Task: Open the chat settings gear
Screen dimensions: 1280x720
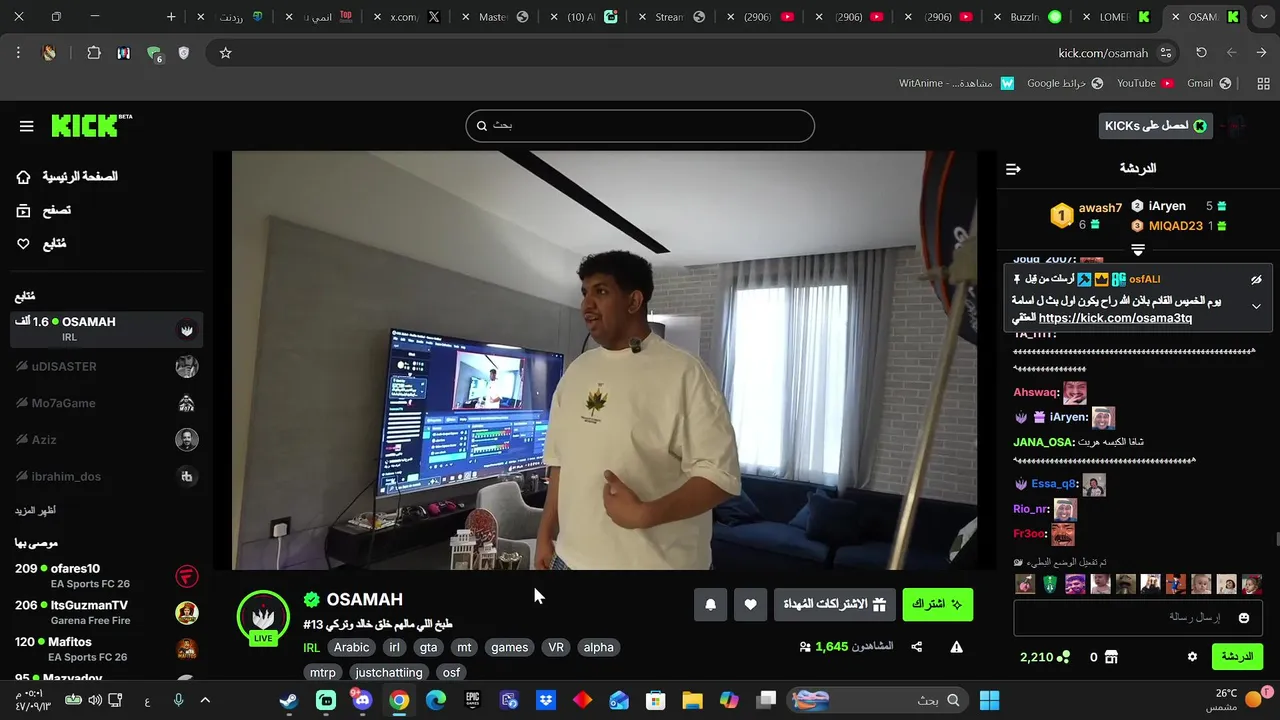Action: [x=1192, y=657]
